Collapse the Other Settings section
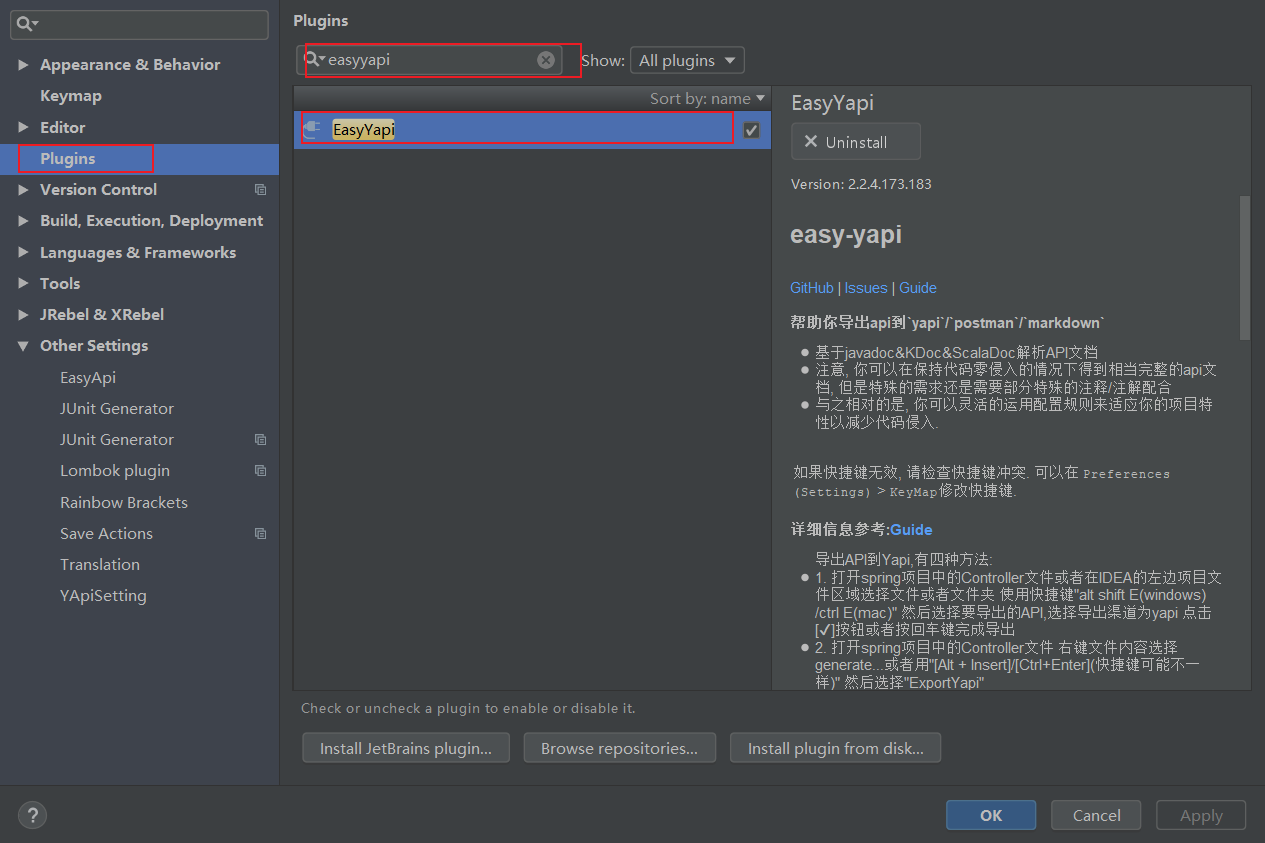The height and width of the screenshot is (843, 1265). click(22, 345)
